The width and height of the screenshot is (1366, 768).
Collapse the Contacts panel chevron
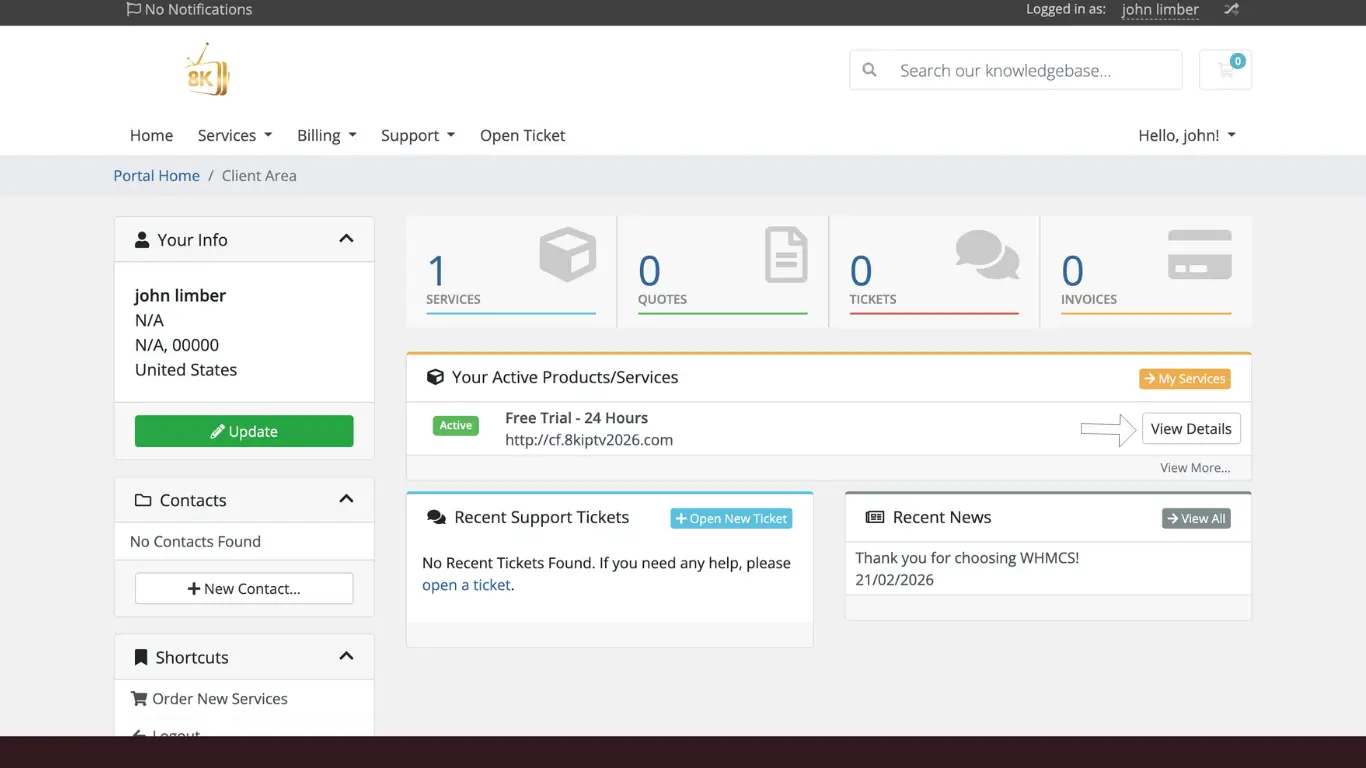tap(346, 499)
